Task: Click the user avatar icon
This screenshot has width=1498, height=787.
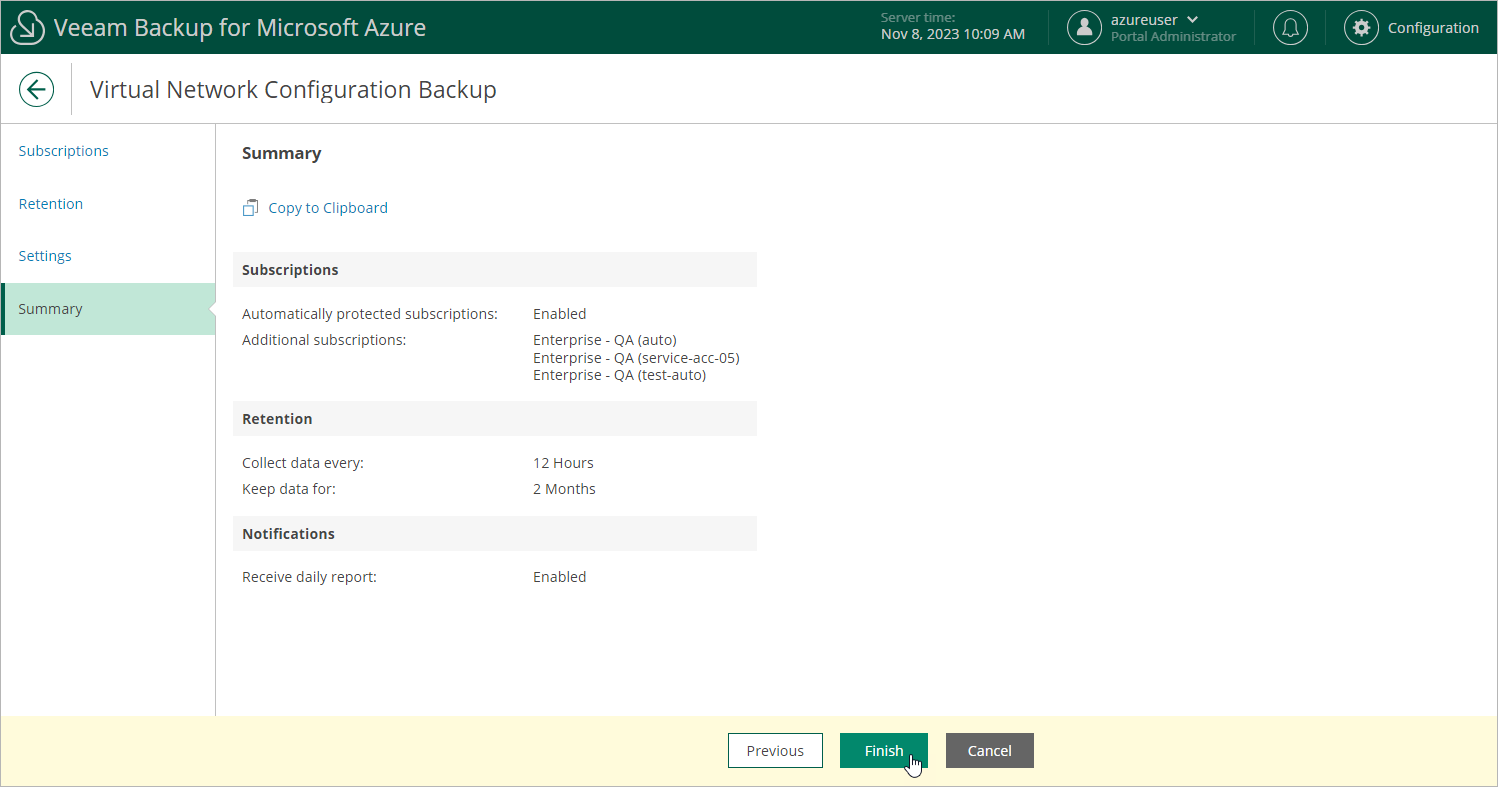Action: (1084, 28)
